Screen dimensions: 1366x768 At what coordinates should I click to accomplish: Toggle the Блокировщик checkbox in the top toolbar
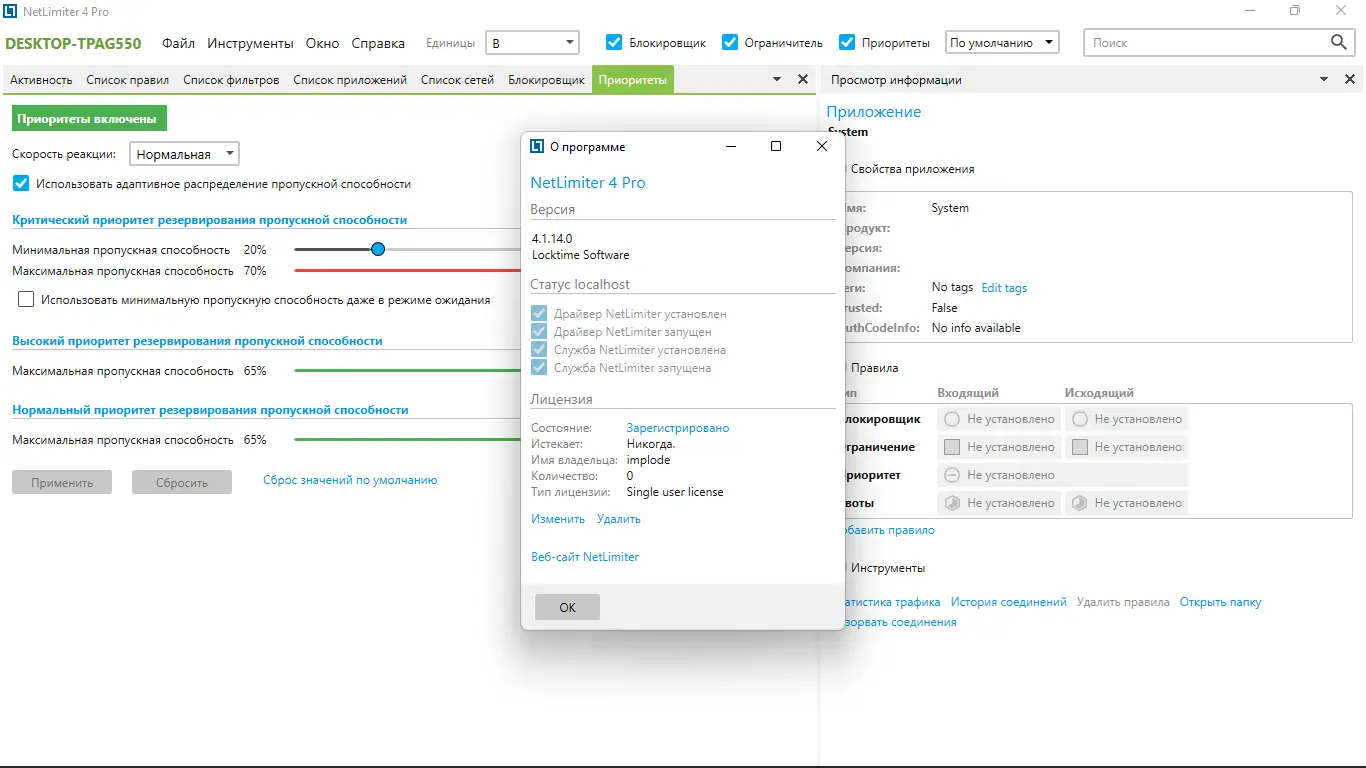pyautogui.click(x=614, y=42)
